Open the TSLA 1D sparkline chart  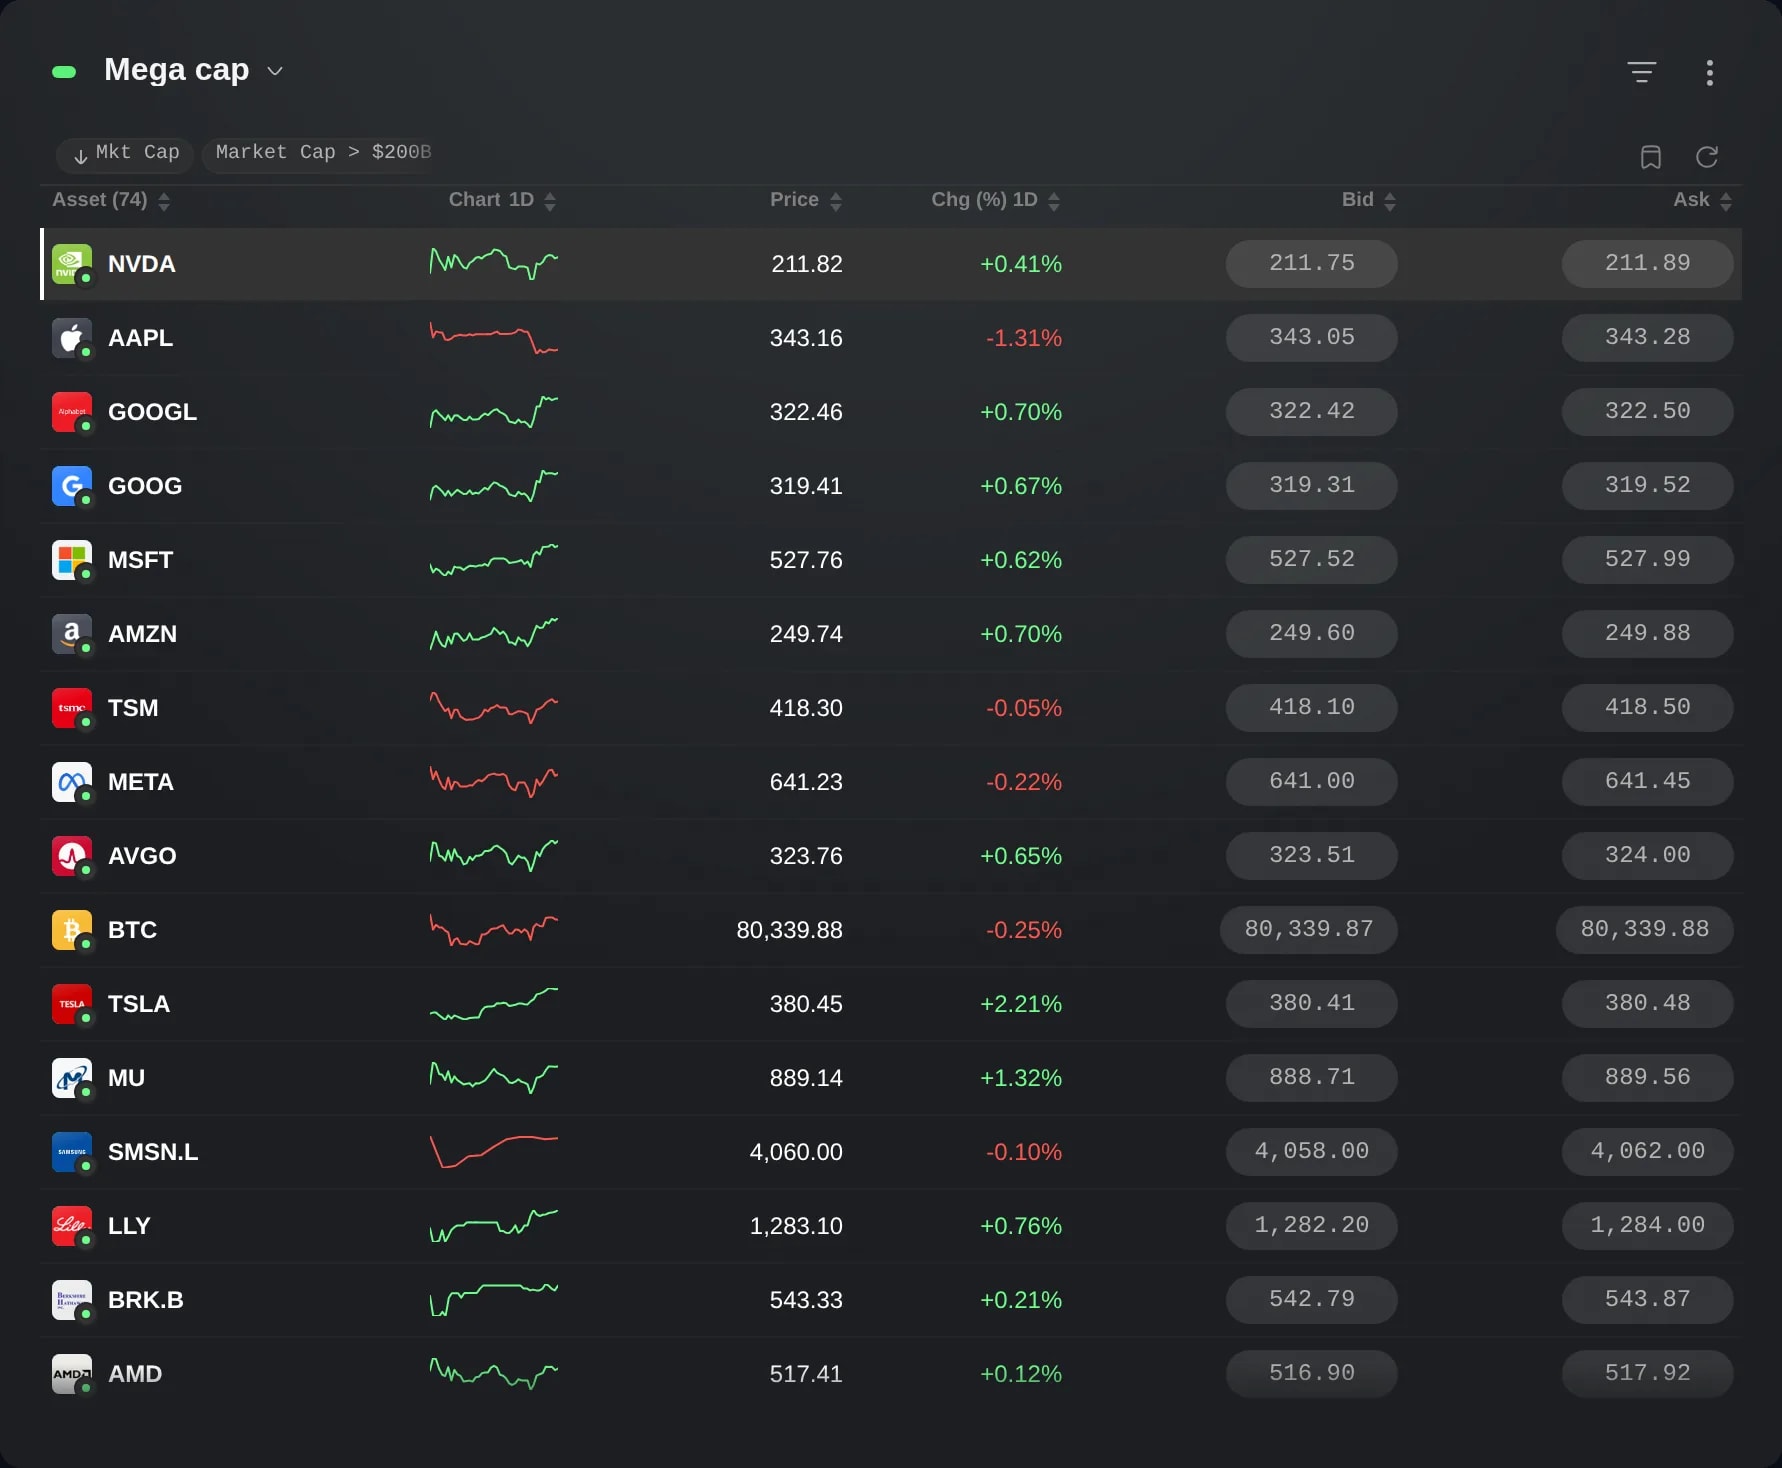494,1004
